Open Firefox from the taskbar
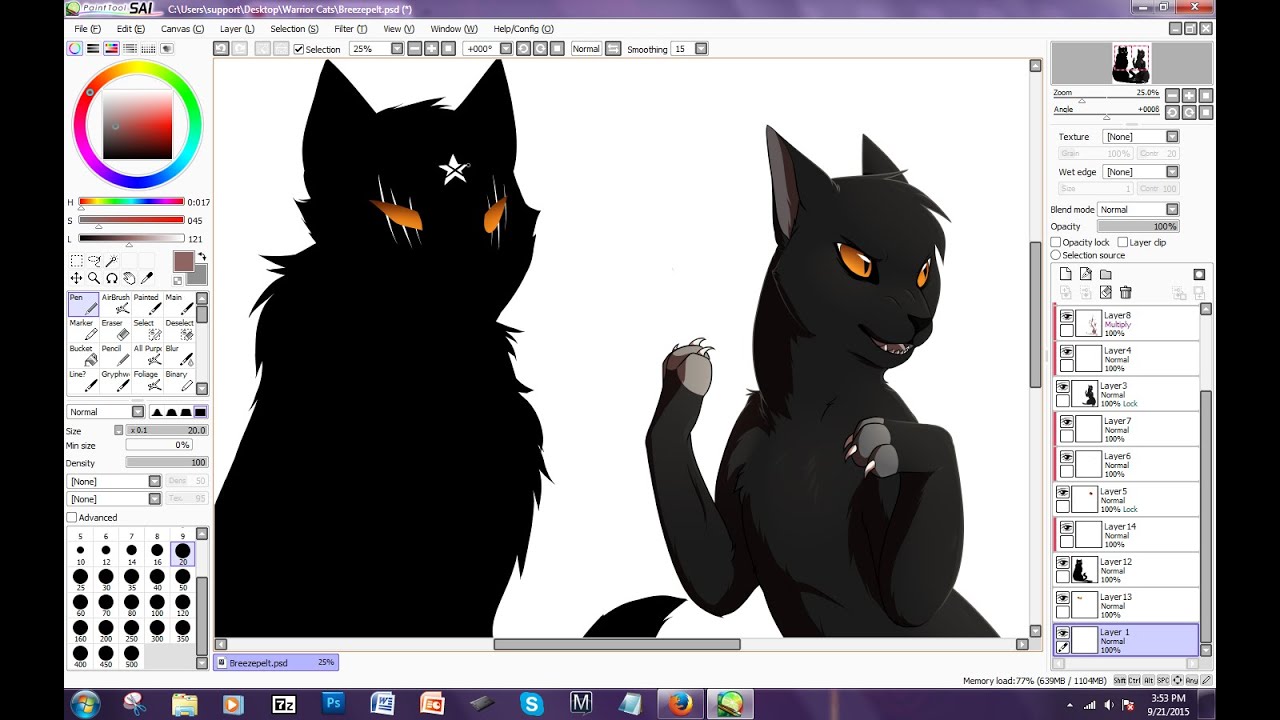This screenshot has height=720, width=1280. (x=680, y=703)
